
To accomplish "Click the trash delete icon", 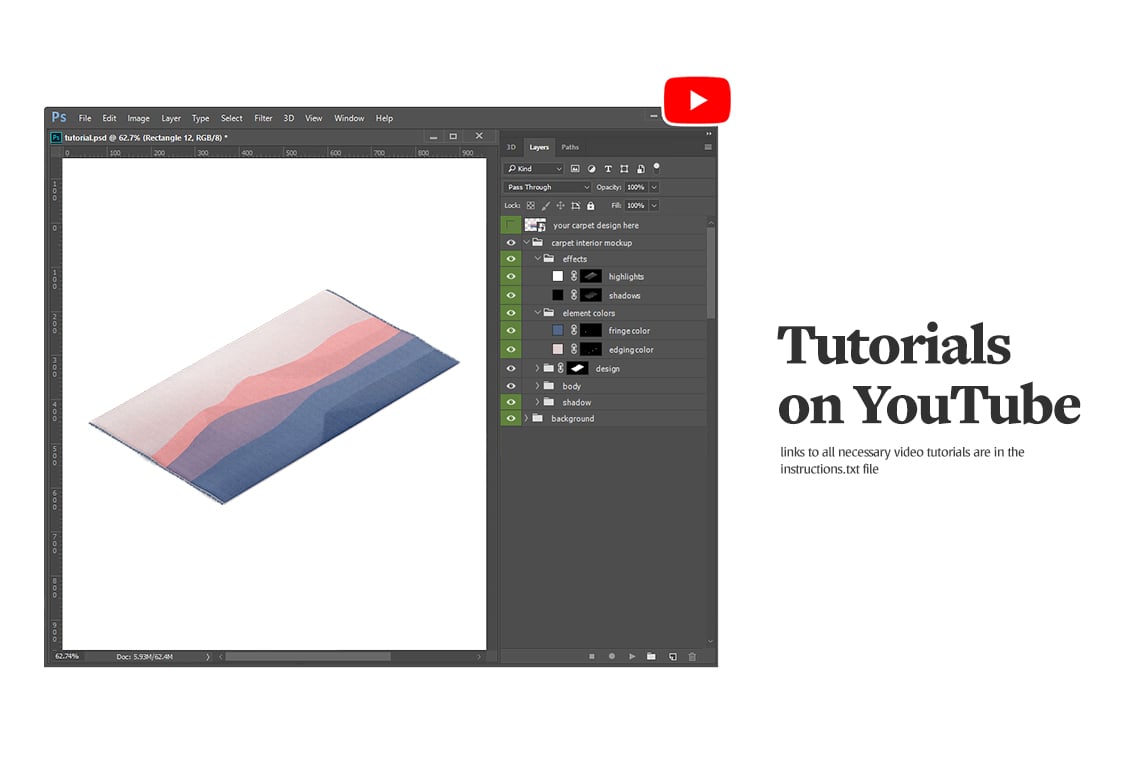I will [692, 657].
